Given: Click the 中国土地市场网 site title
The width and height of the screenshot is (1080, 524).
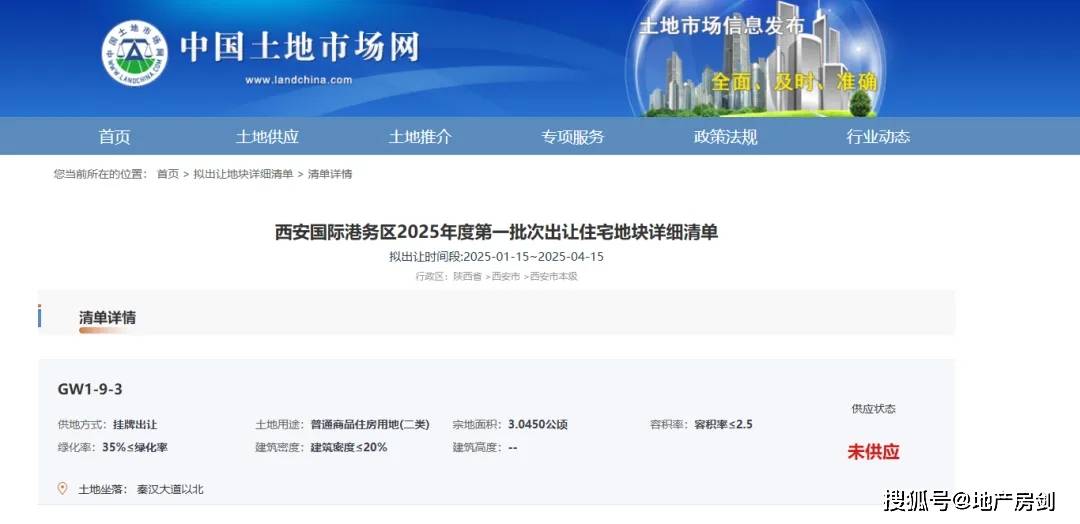Looking at the screenshot, I should (298, 46).
